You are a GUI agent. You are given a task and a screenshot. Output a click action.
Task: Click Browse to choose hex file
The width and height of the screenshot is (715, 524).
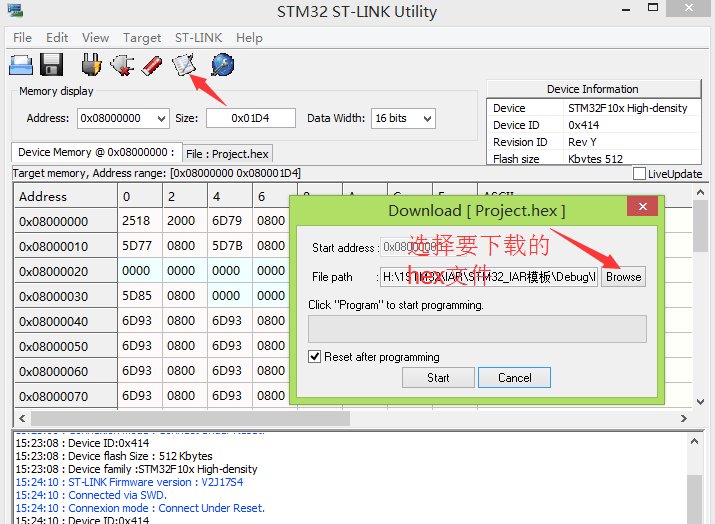pyautogui.click(x=623, y=277)
